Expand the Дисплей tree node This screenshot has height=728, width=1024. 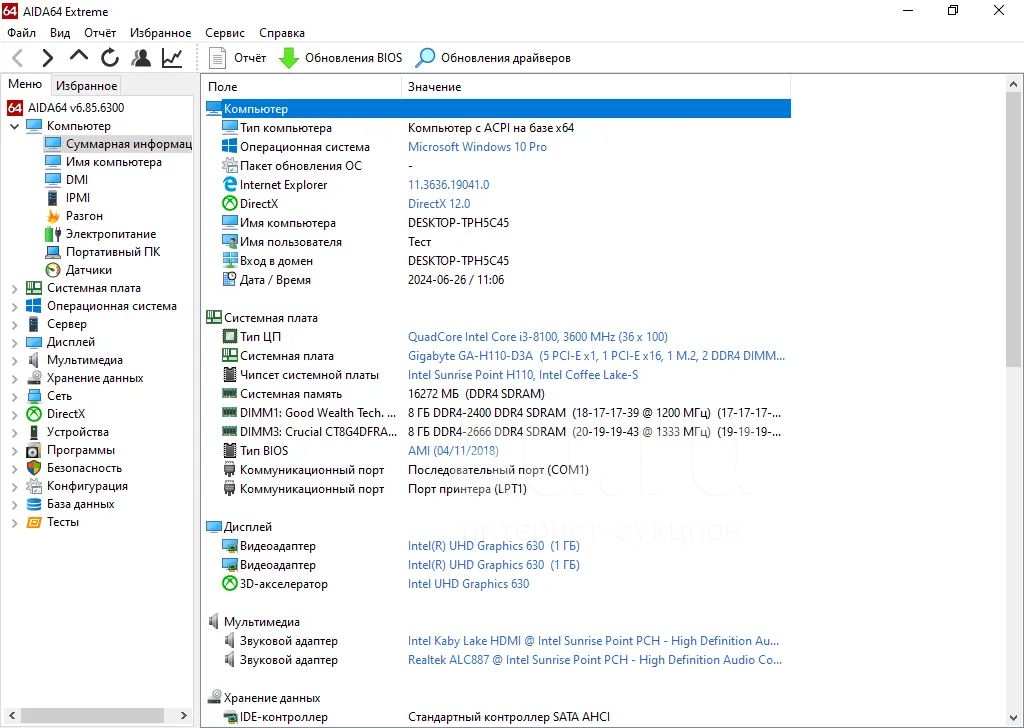[14, 342]
